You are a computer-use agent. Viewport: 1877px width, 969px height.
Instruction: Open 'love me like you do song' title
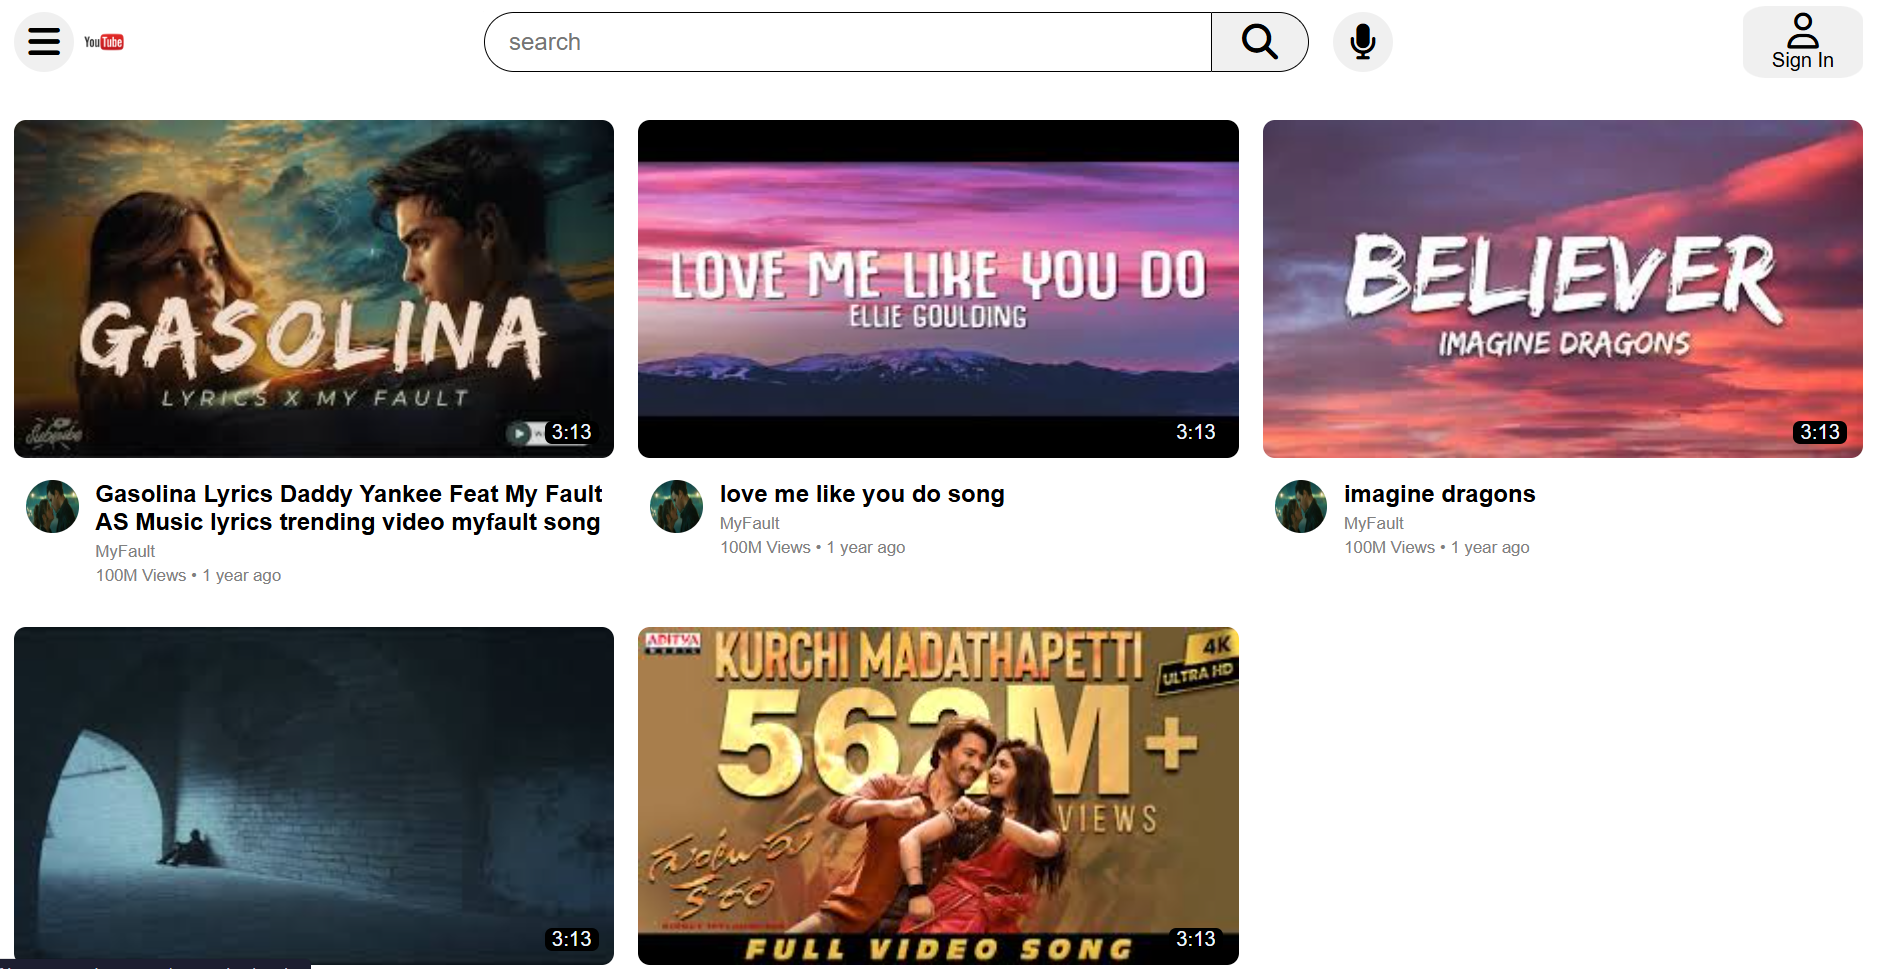pos(862,494)
